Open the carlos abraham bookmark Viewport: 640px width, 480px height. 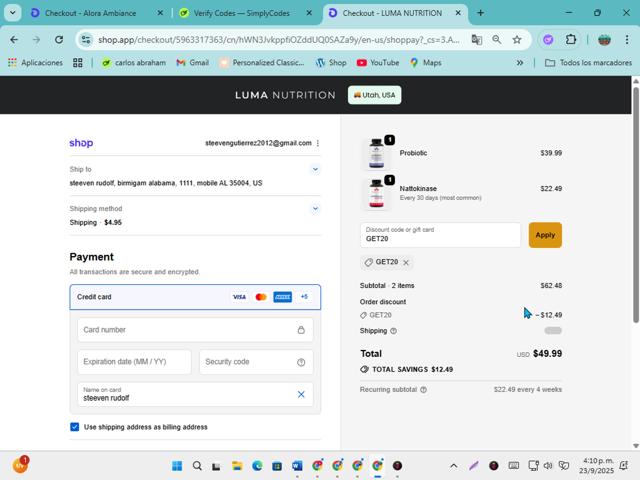(134, 62)
